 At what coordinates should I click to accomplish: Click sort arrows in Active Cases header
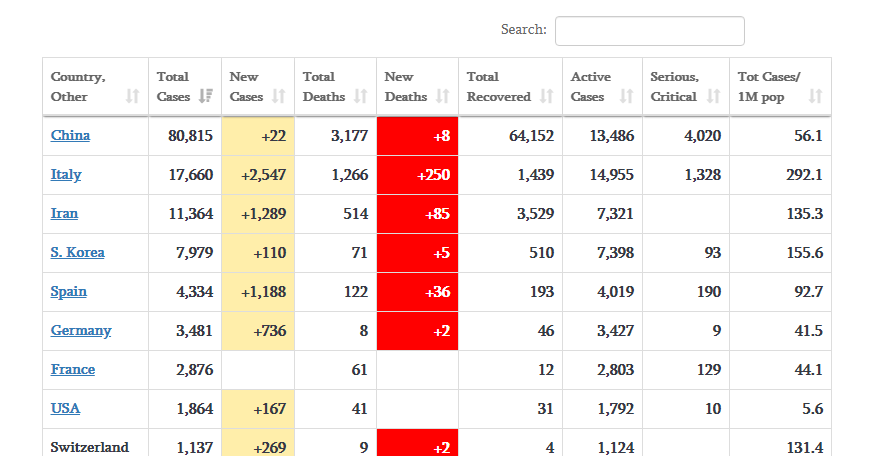[627, 97]
